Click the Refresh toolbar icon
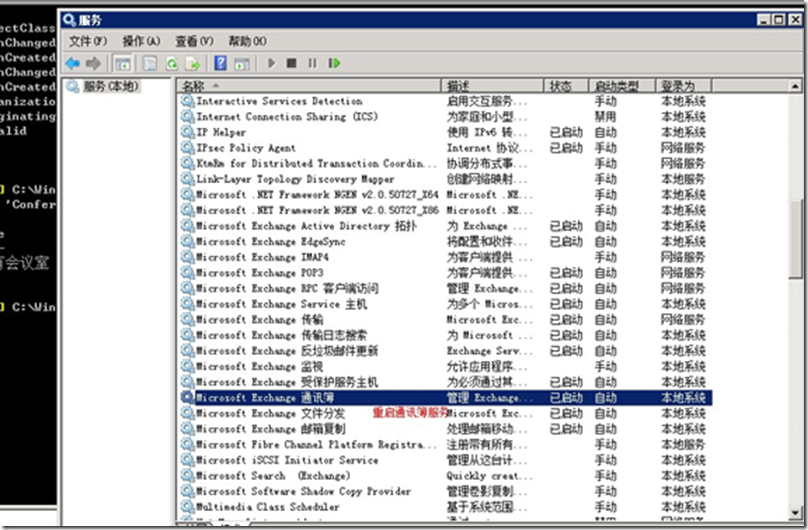Screen dimensions: 808x530 [x=172, y=63]
